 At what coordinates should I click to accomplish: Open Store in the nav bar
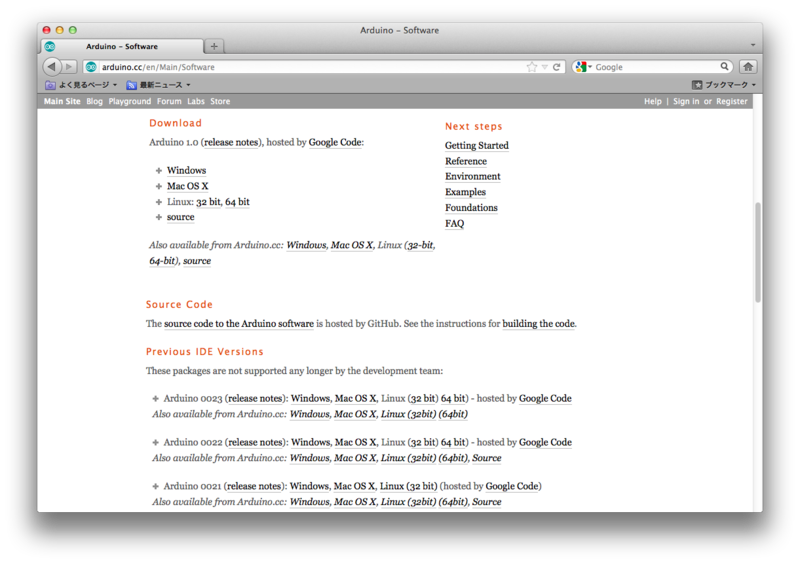(x=220, y=101)
